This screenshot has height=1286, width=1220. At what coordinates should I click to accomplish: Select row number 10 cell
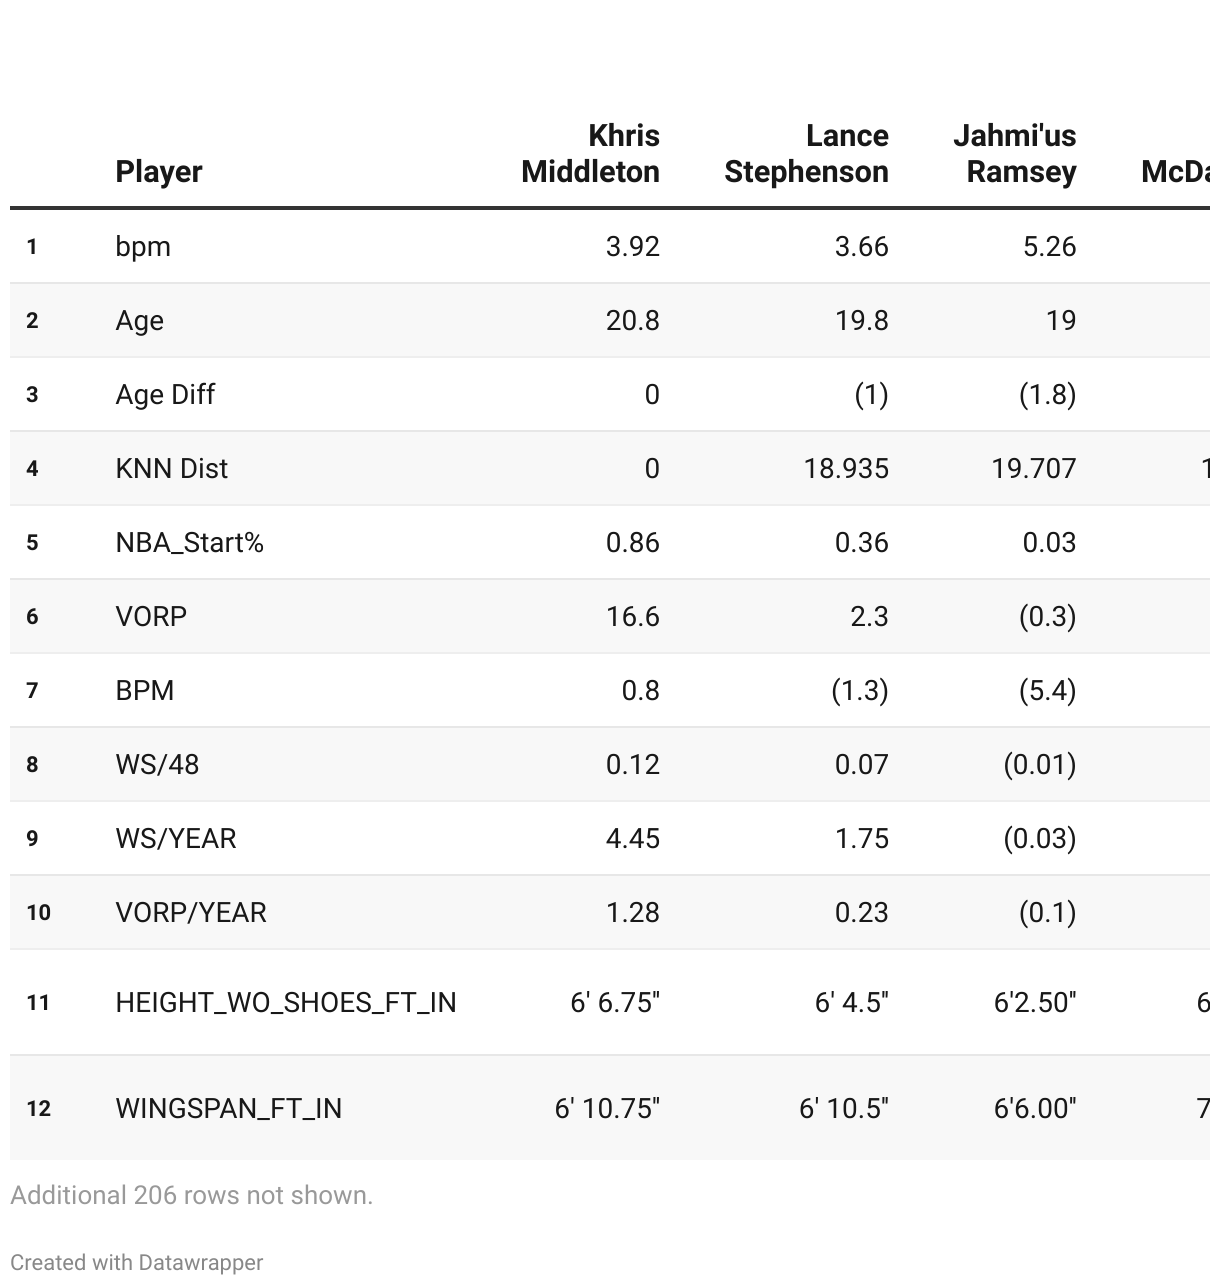tap(39, 913)
